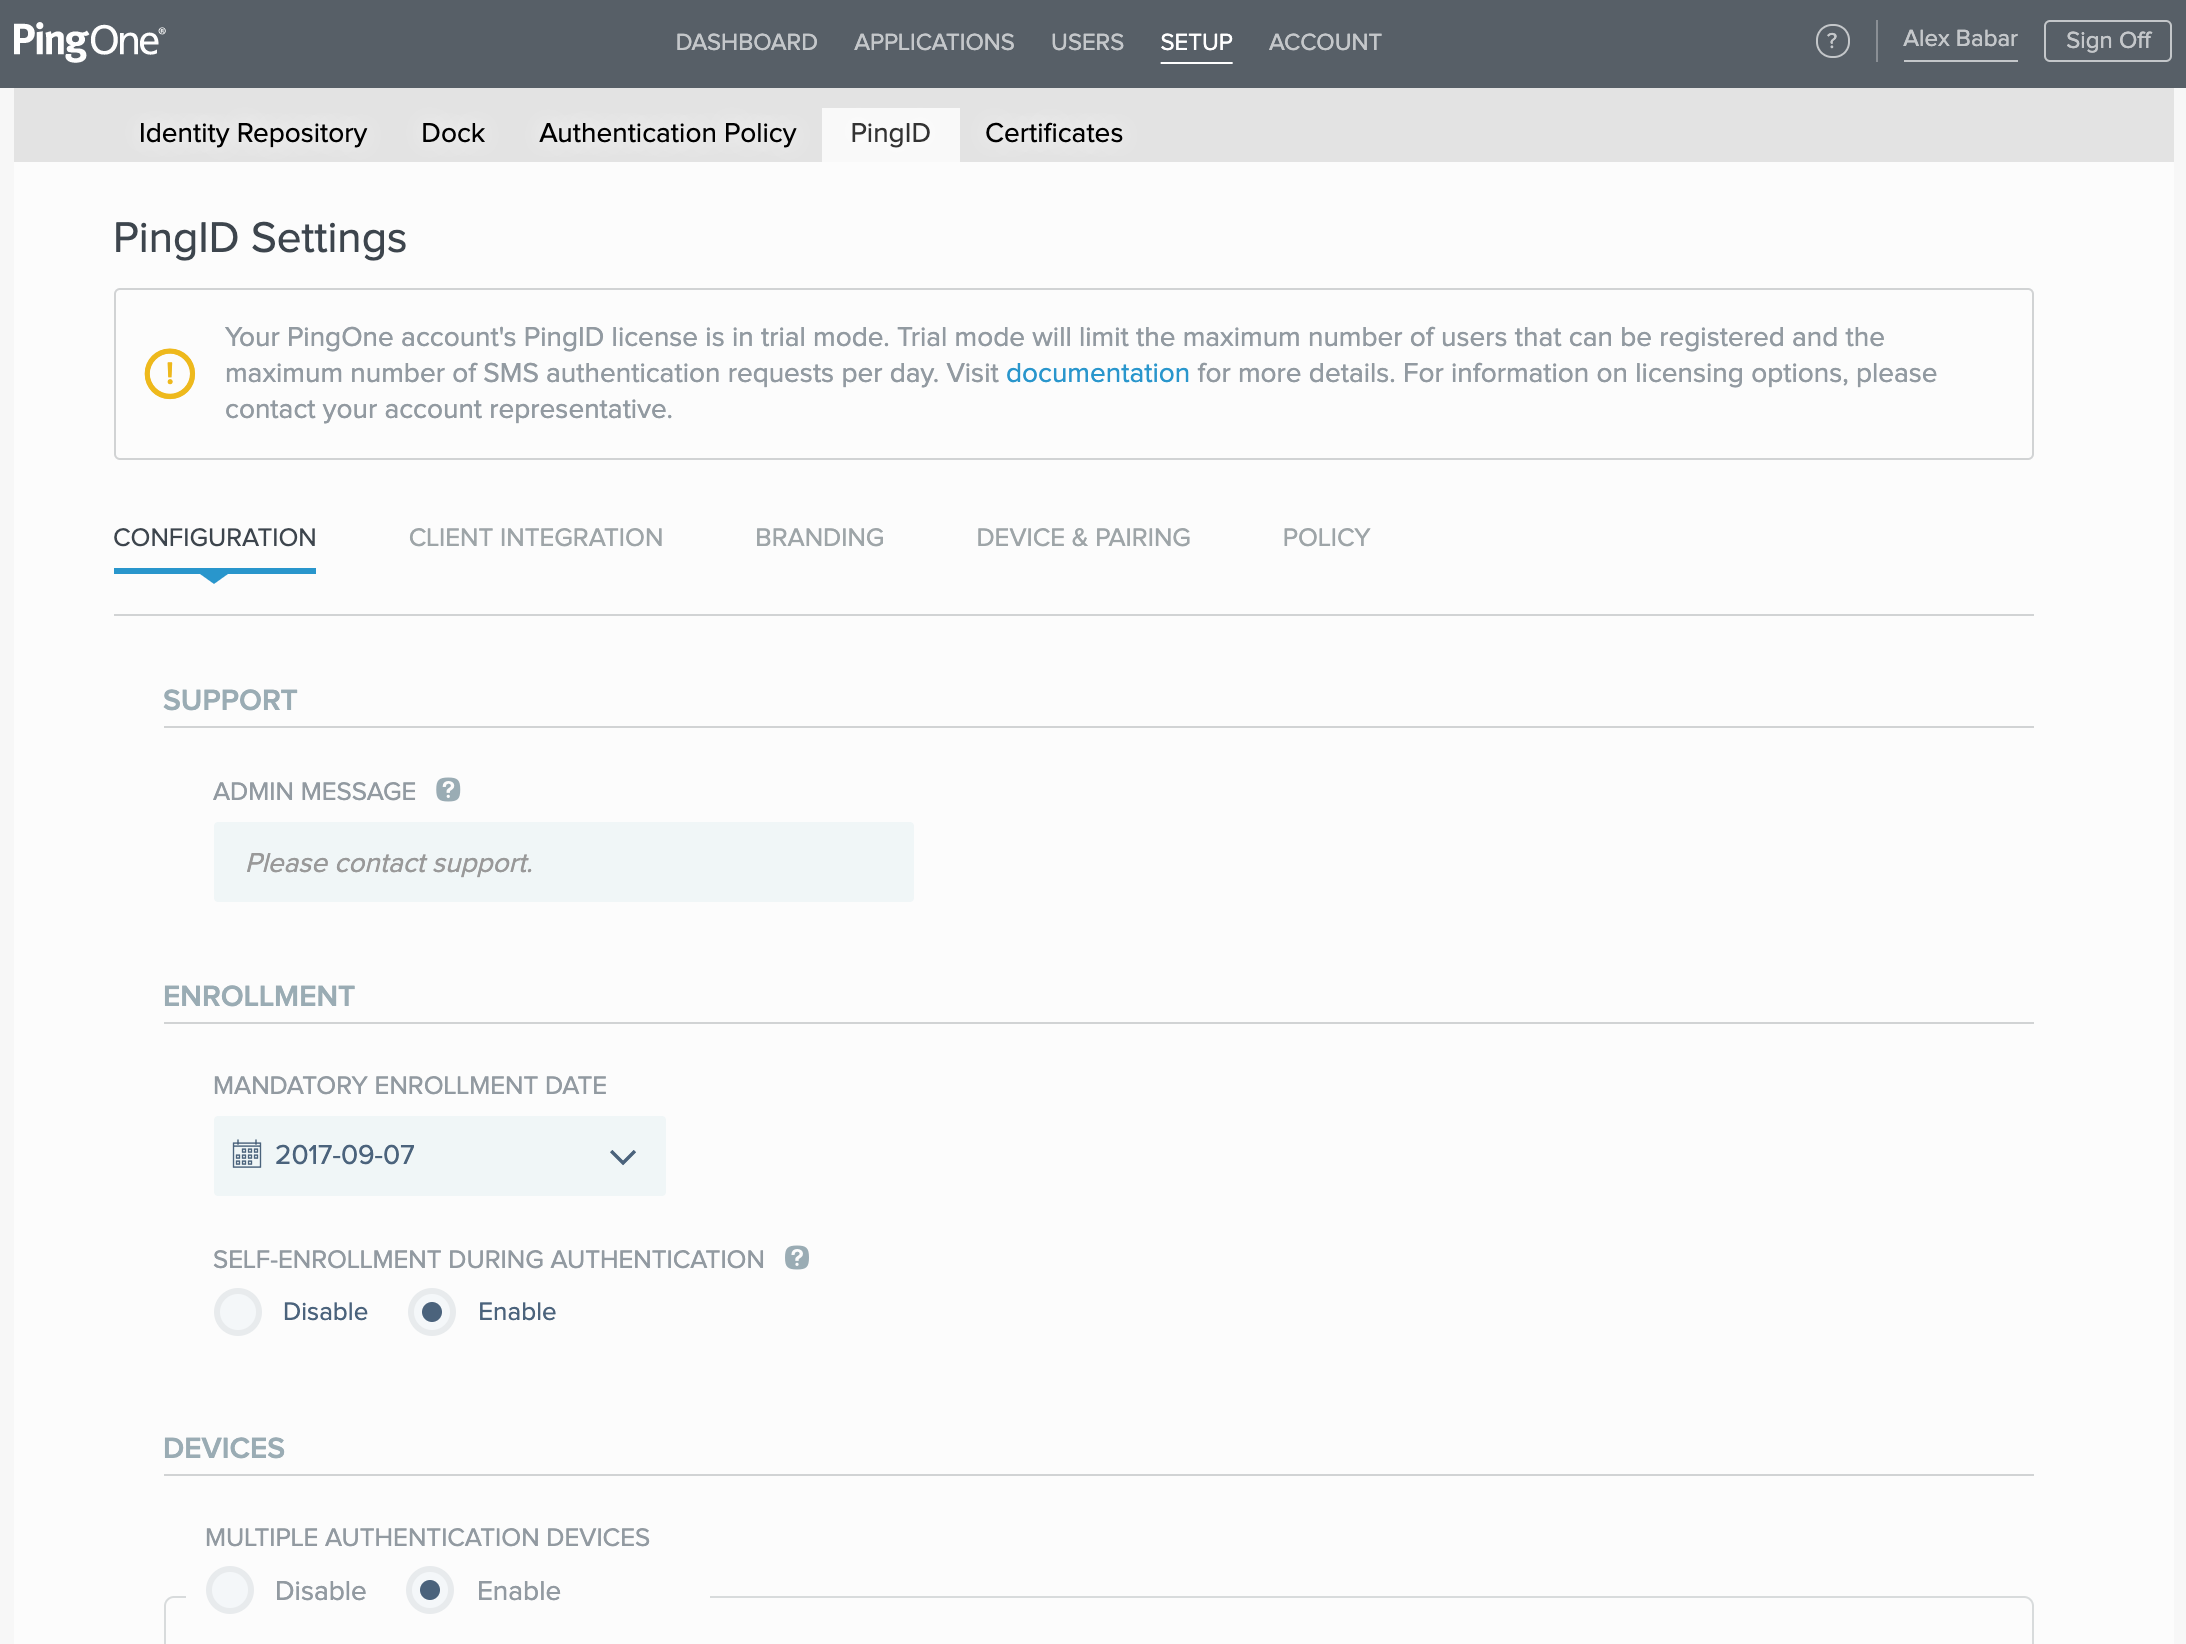Click the warning icon in the trial mode notice
Viewport: 2186px width, 1644px height.
[x=170, y=373]
